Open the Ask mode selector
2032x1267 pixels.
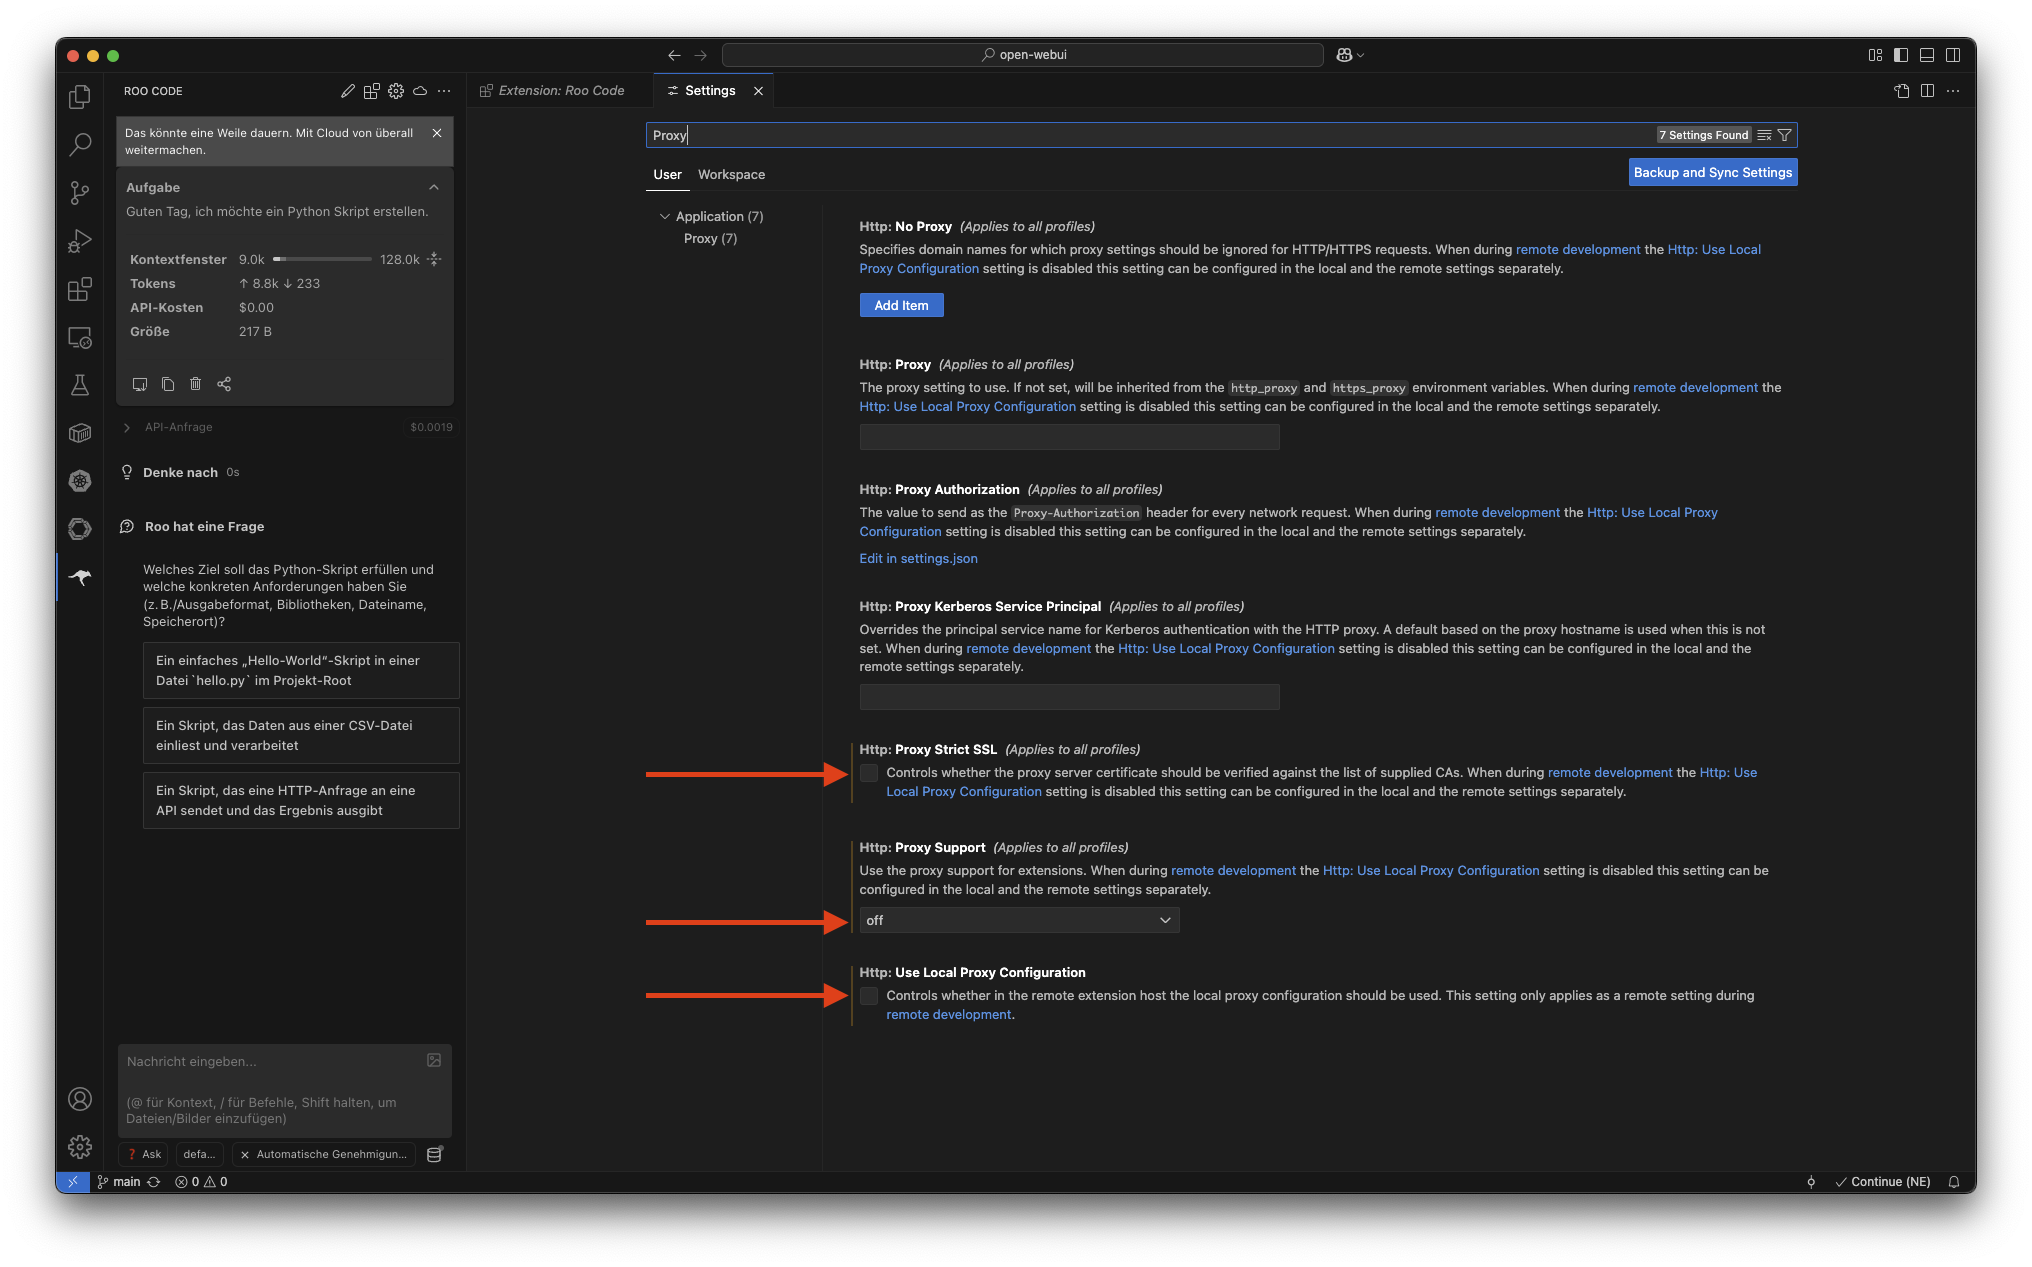[144, 1154]
